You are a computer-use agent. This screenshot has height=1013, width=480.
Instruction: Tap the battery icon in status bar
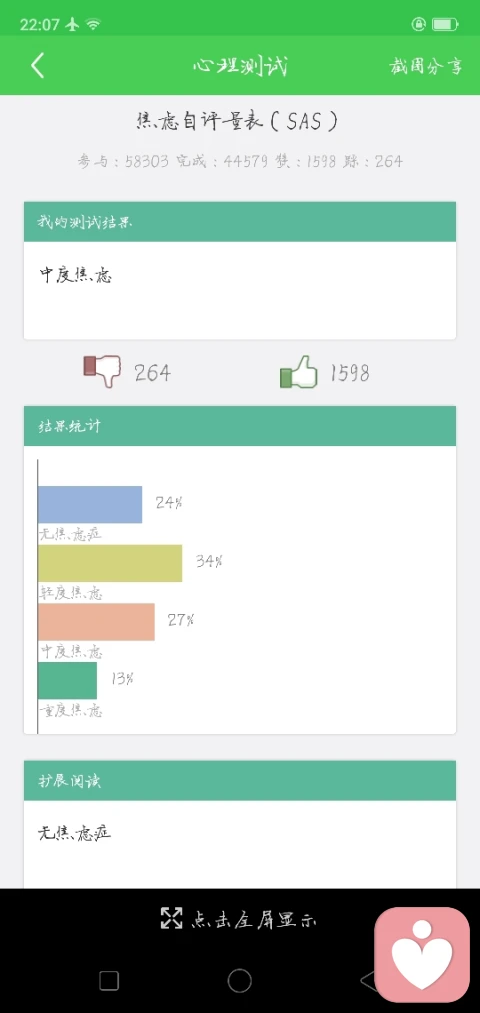pos(444,25)
